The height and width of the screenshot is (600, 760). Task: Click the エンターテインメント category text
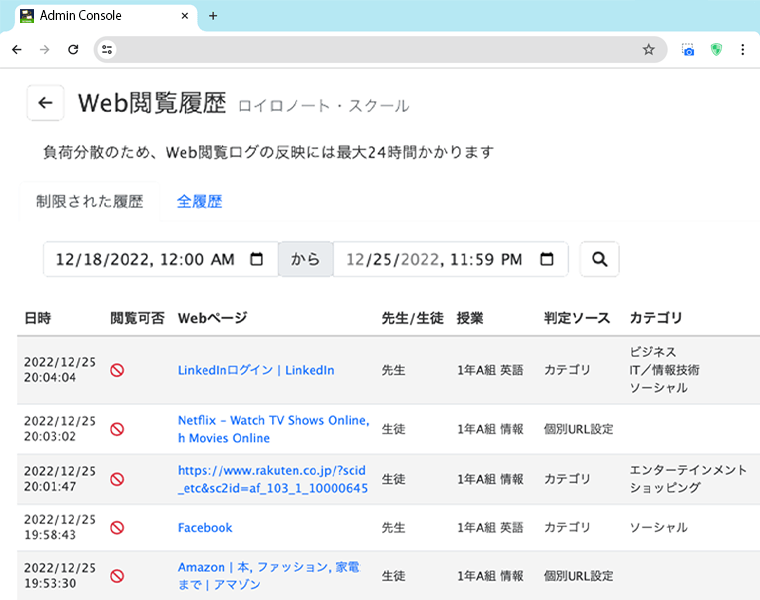pos(688,470)
